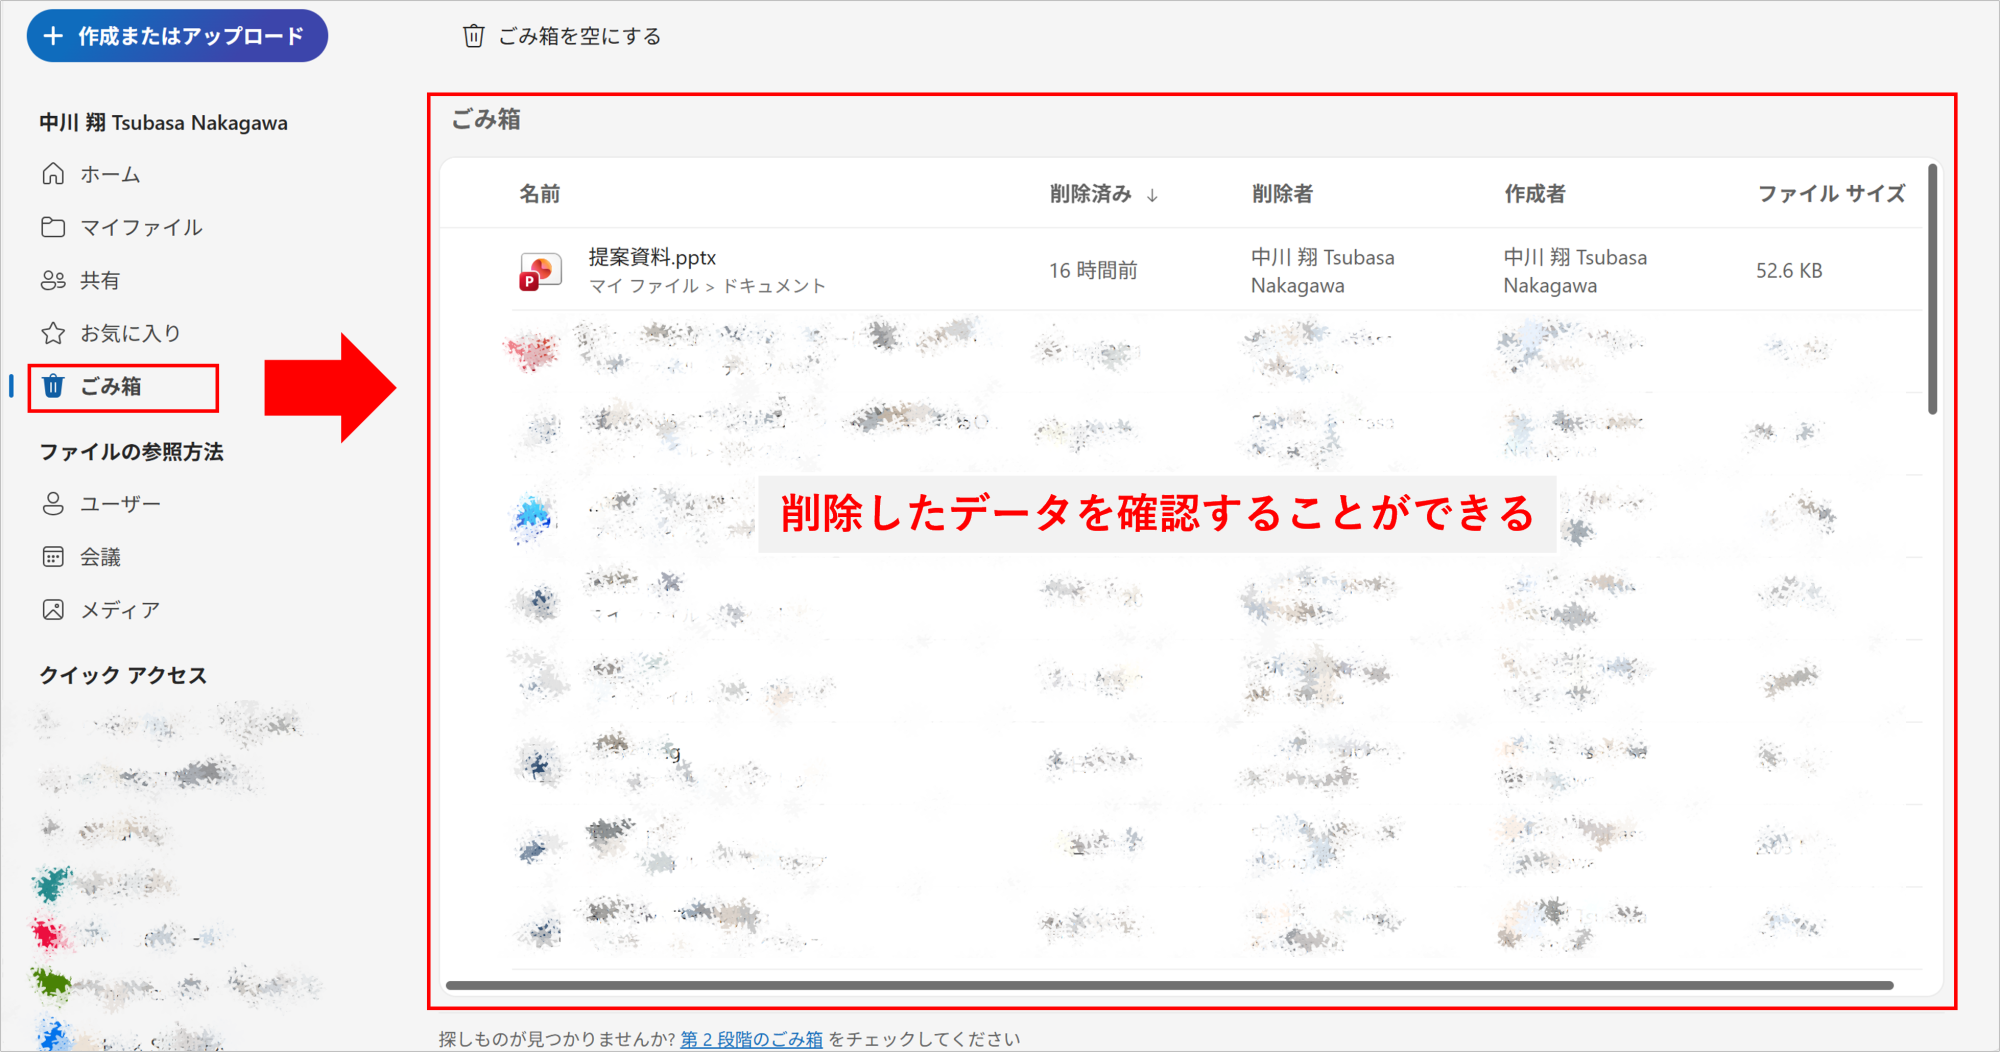The width and height of the screenshot is (2000, 1052).
Task: Click the vertical scrollbar of the file list
Action: (x=1932, y=290)
